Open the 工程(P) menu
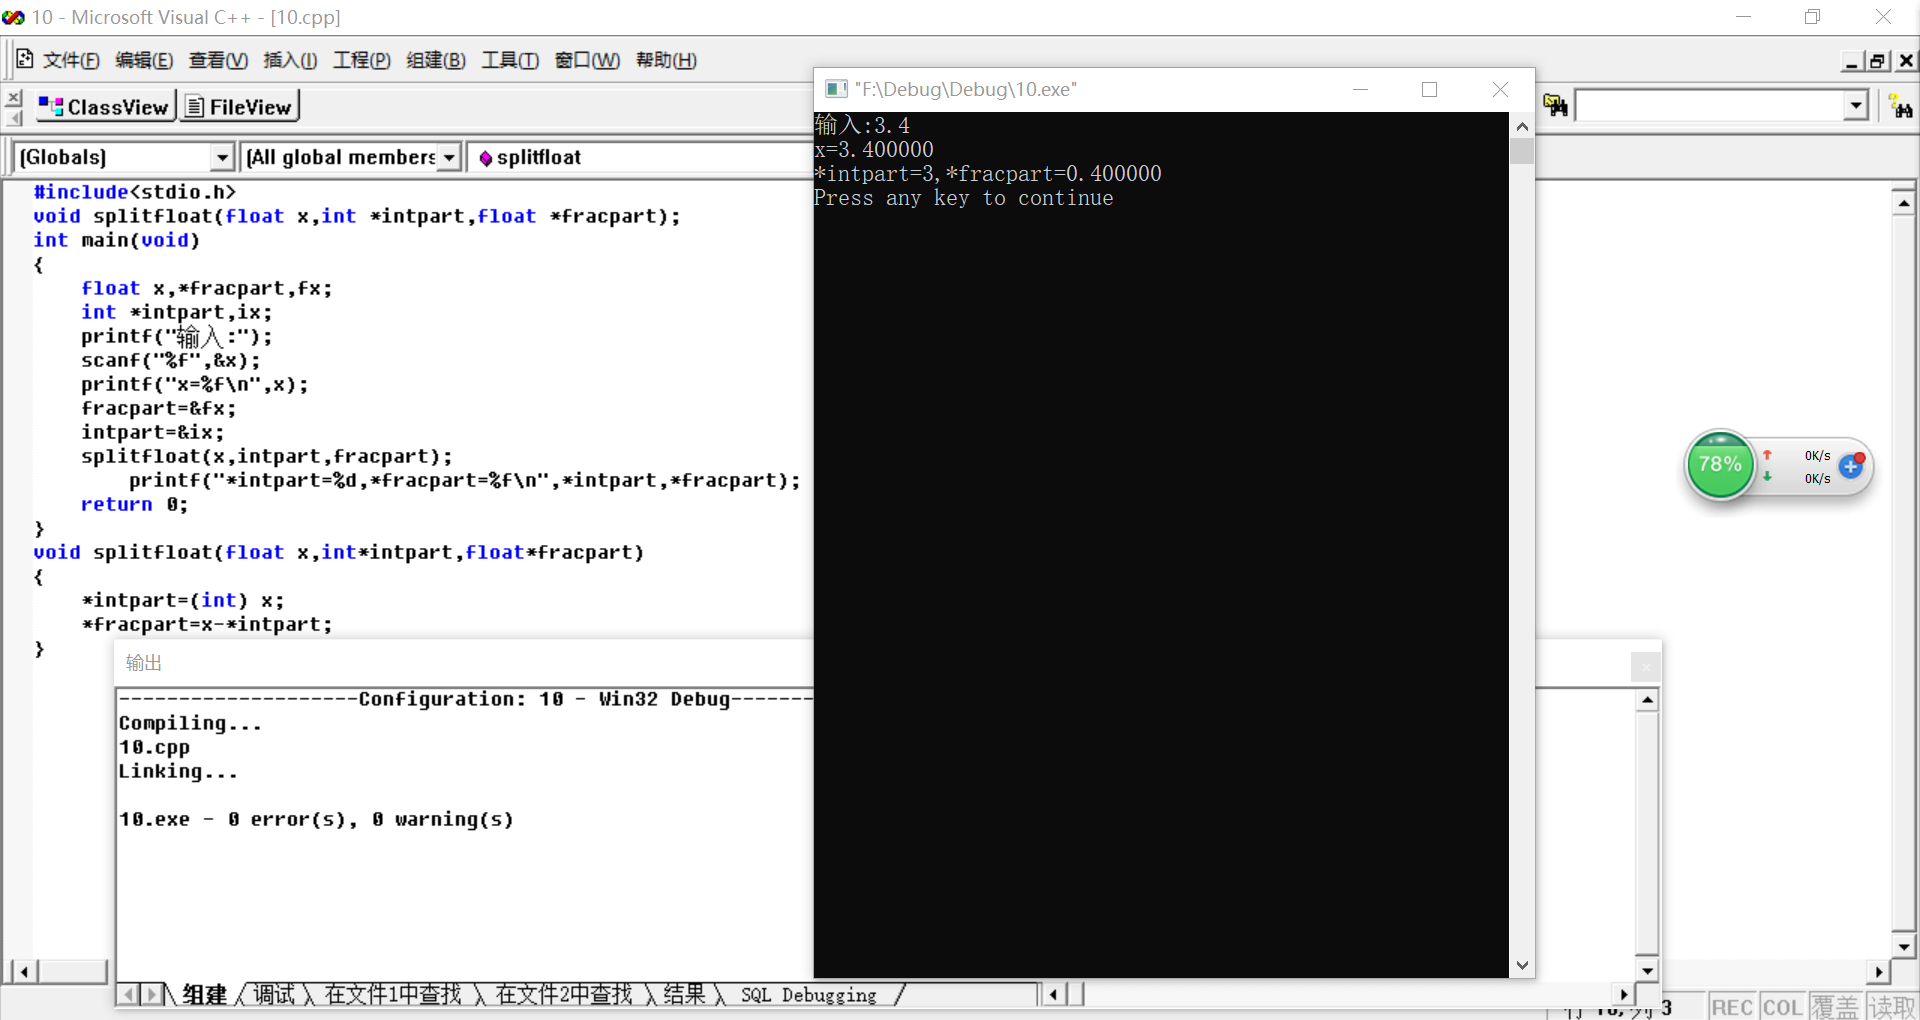The image size is (1920, 1020). coord(362,60)
